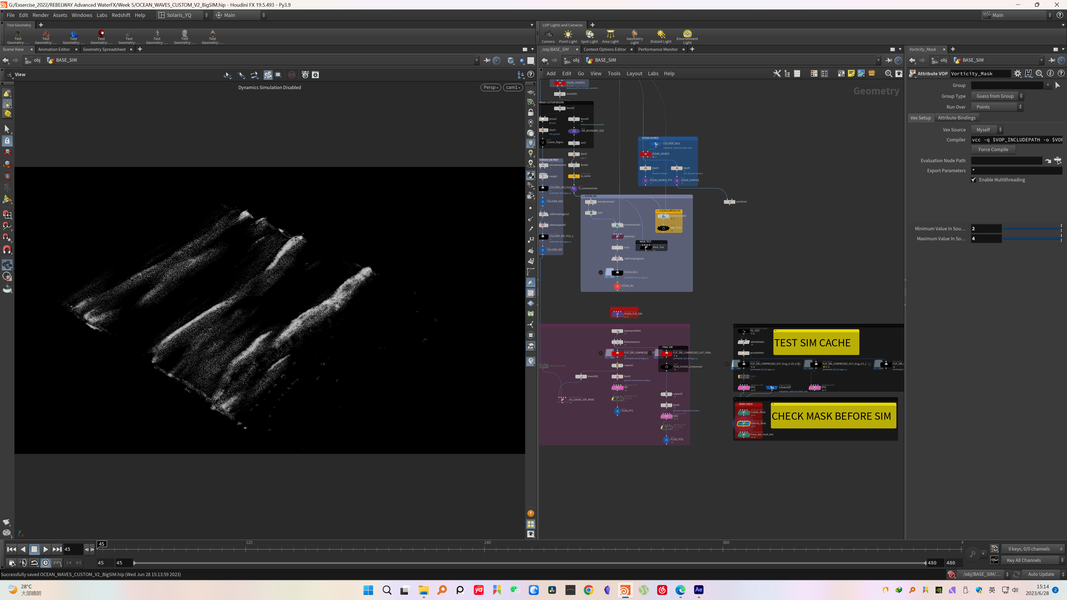Add a background image in network editor
Screen dimensions: 1067x600
click(861, 73)
